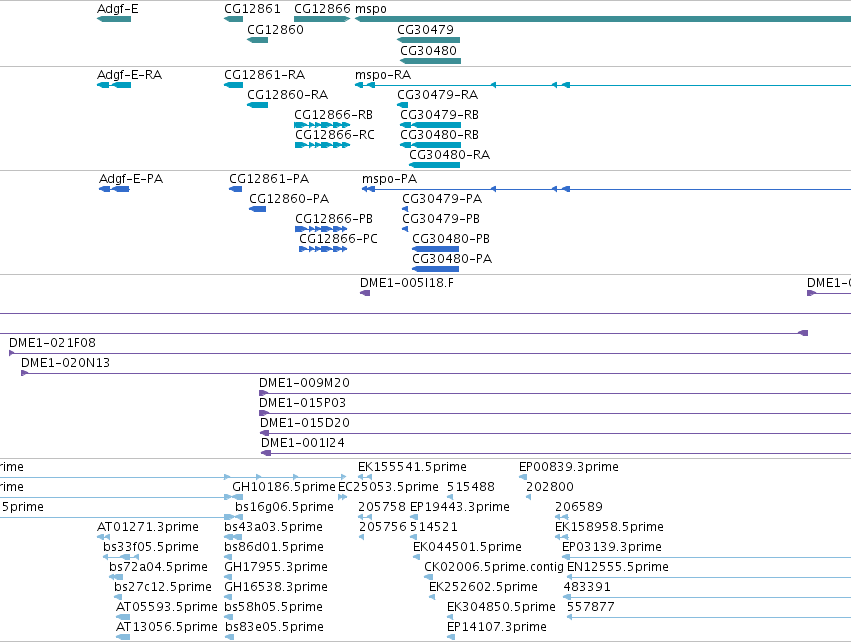Click the mspo-RA transcript label
The image size is (851, 642).
pyautogui.click(x=383, y=74)
